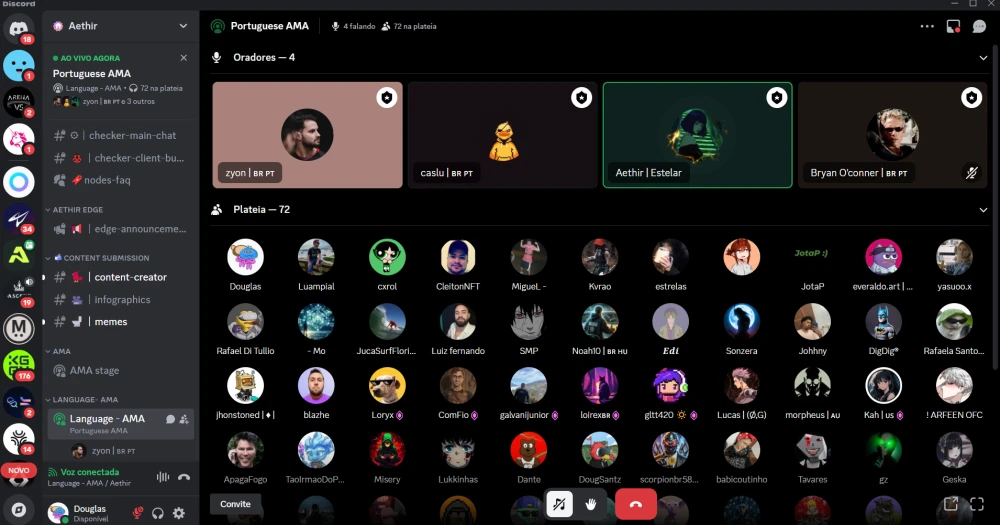
Task: Click the Portuguese AMA live event title
Action: [x=92, y=73]
